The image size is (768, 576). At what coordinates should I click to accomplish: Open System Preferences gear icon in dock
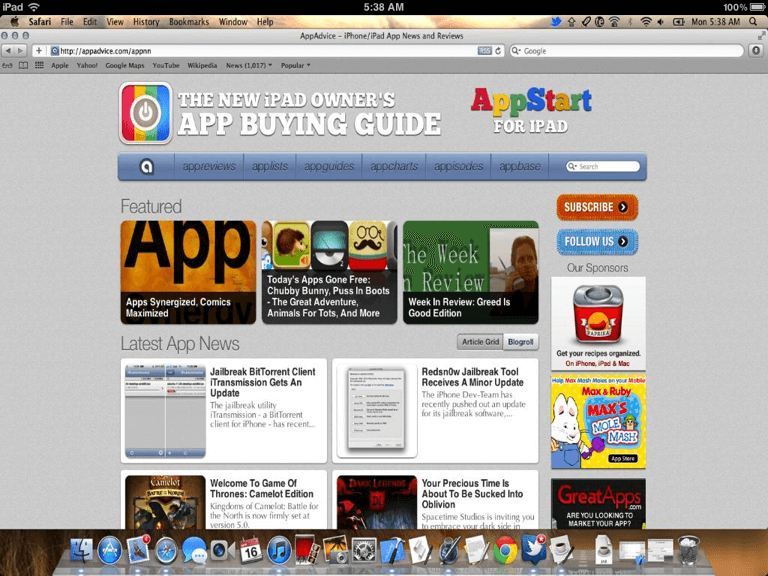(364, 551)
